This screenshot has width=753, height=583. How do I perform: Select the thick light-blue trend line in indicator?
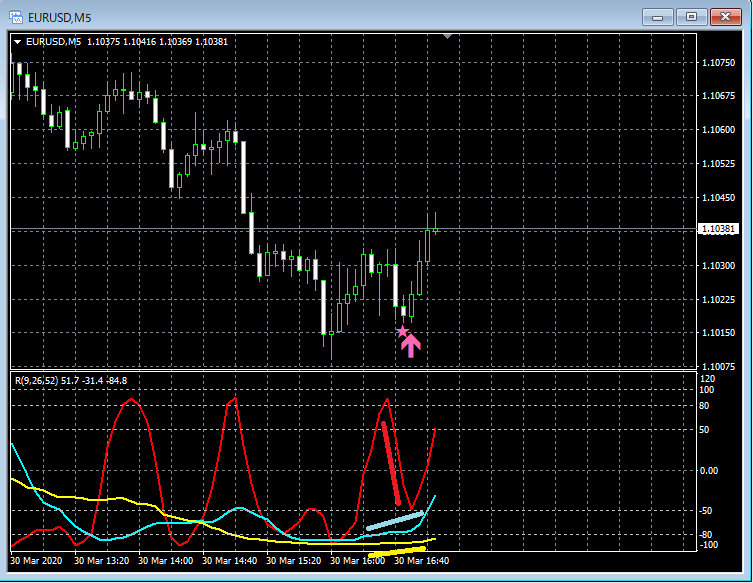point(395,521)
